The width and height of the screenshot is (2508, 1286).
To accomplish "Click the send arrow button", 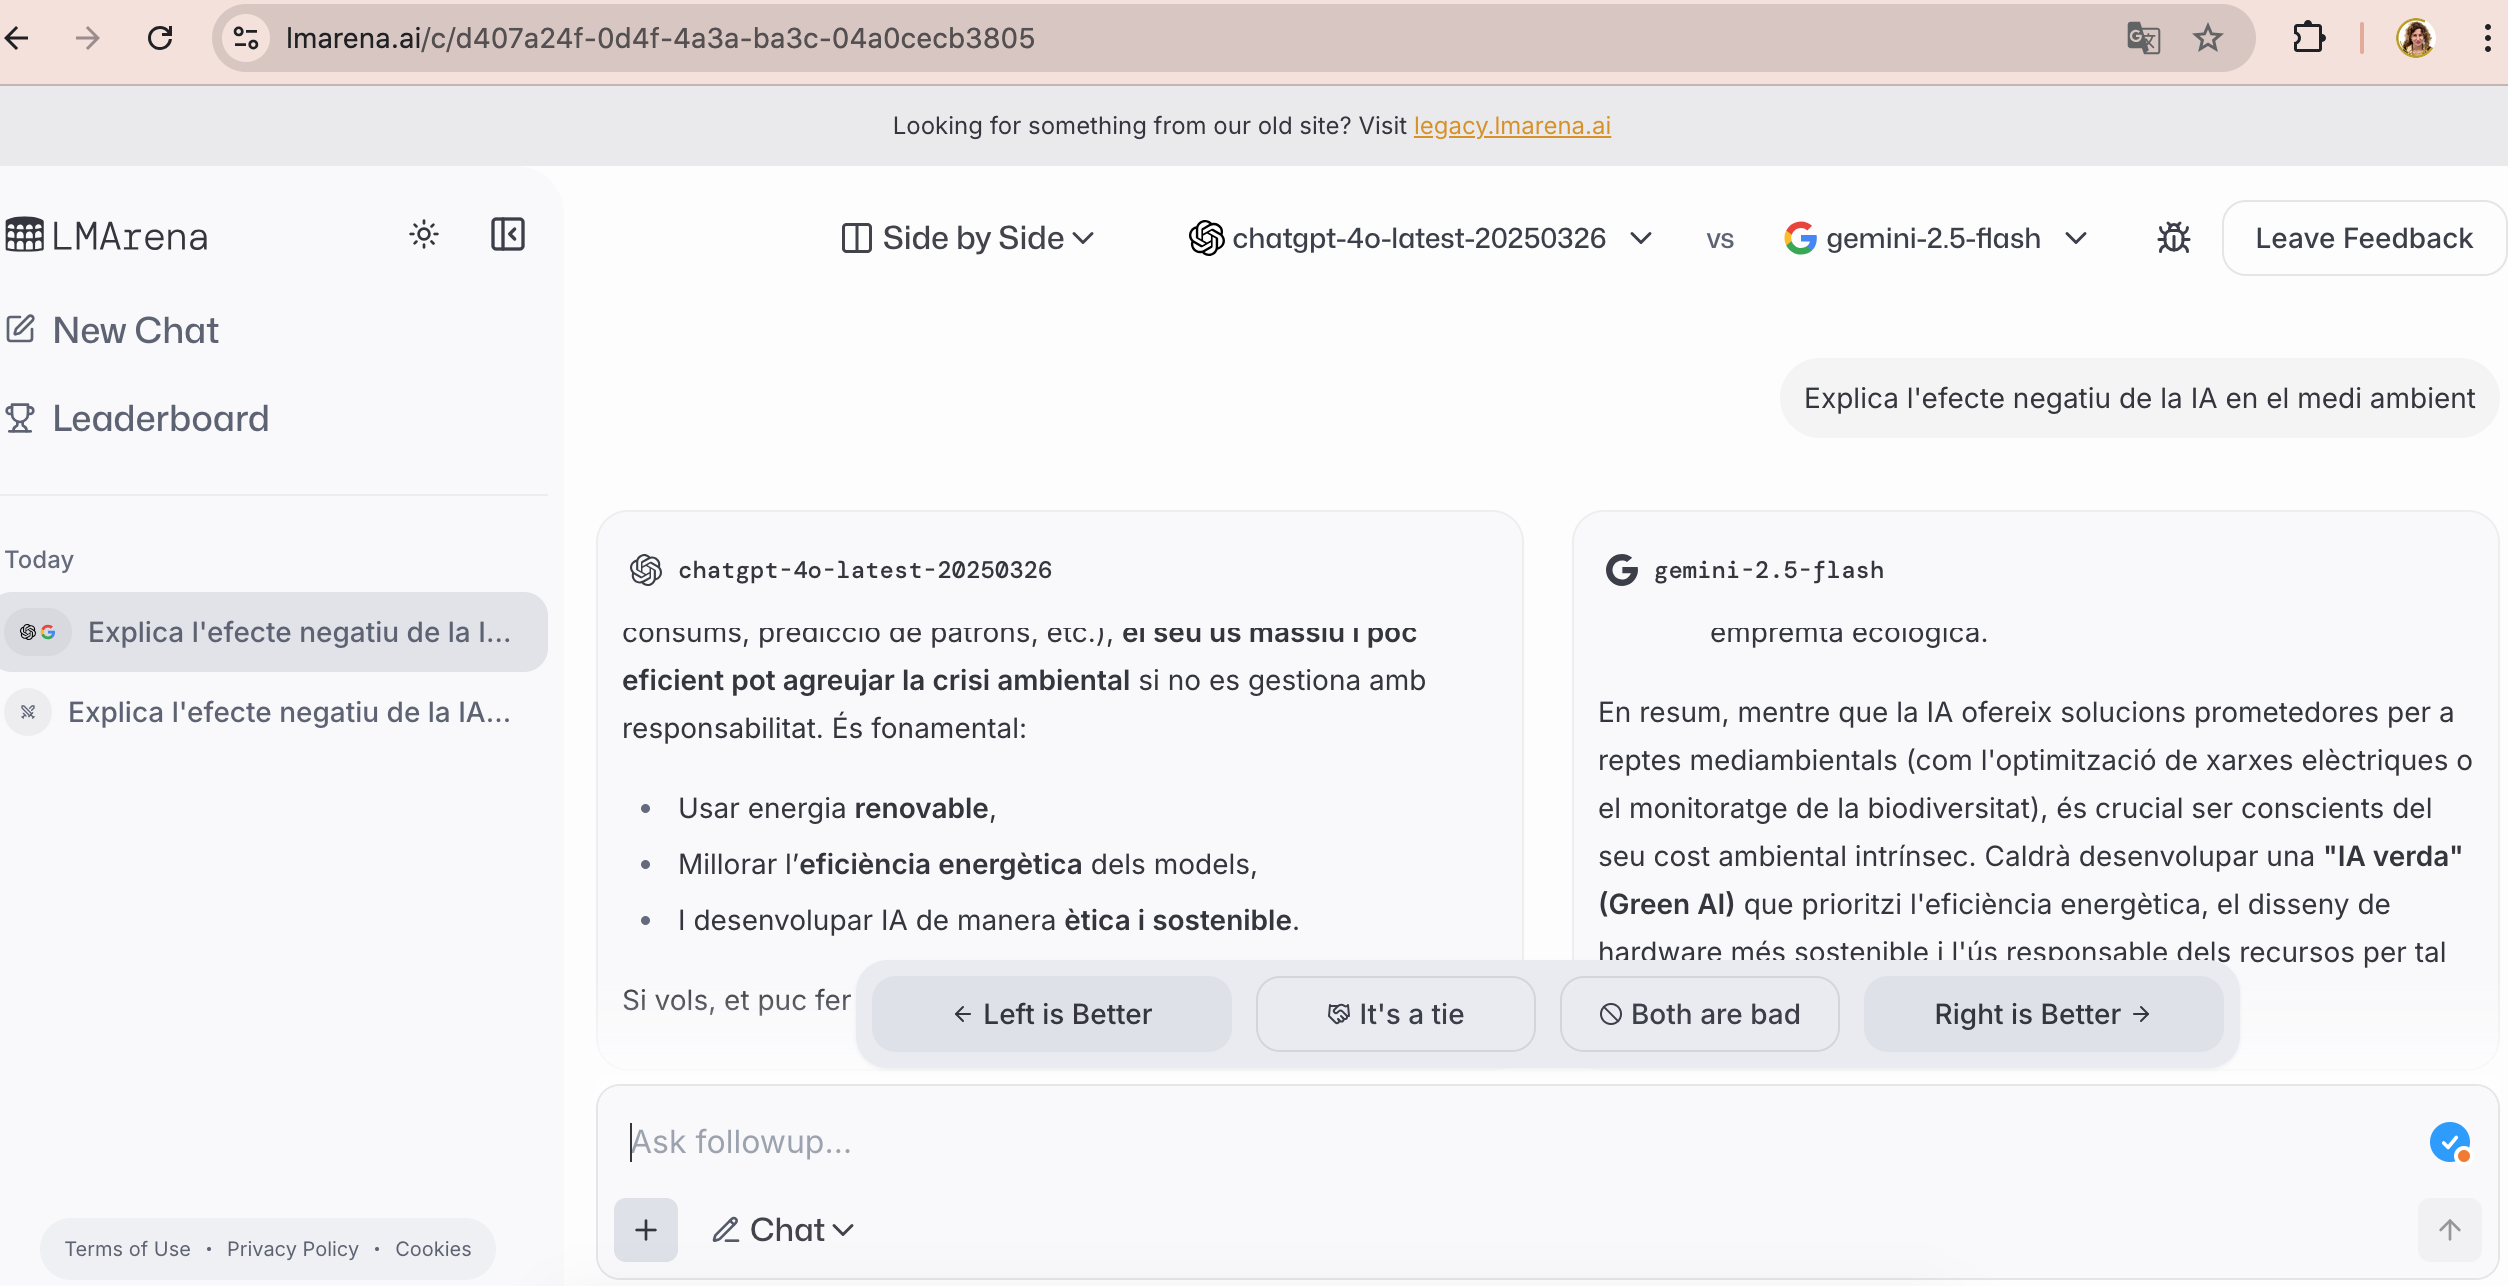I will [x=2449, y=1229].
